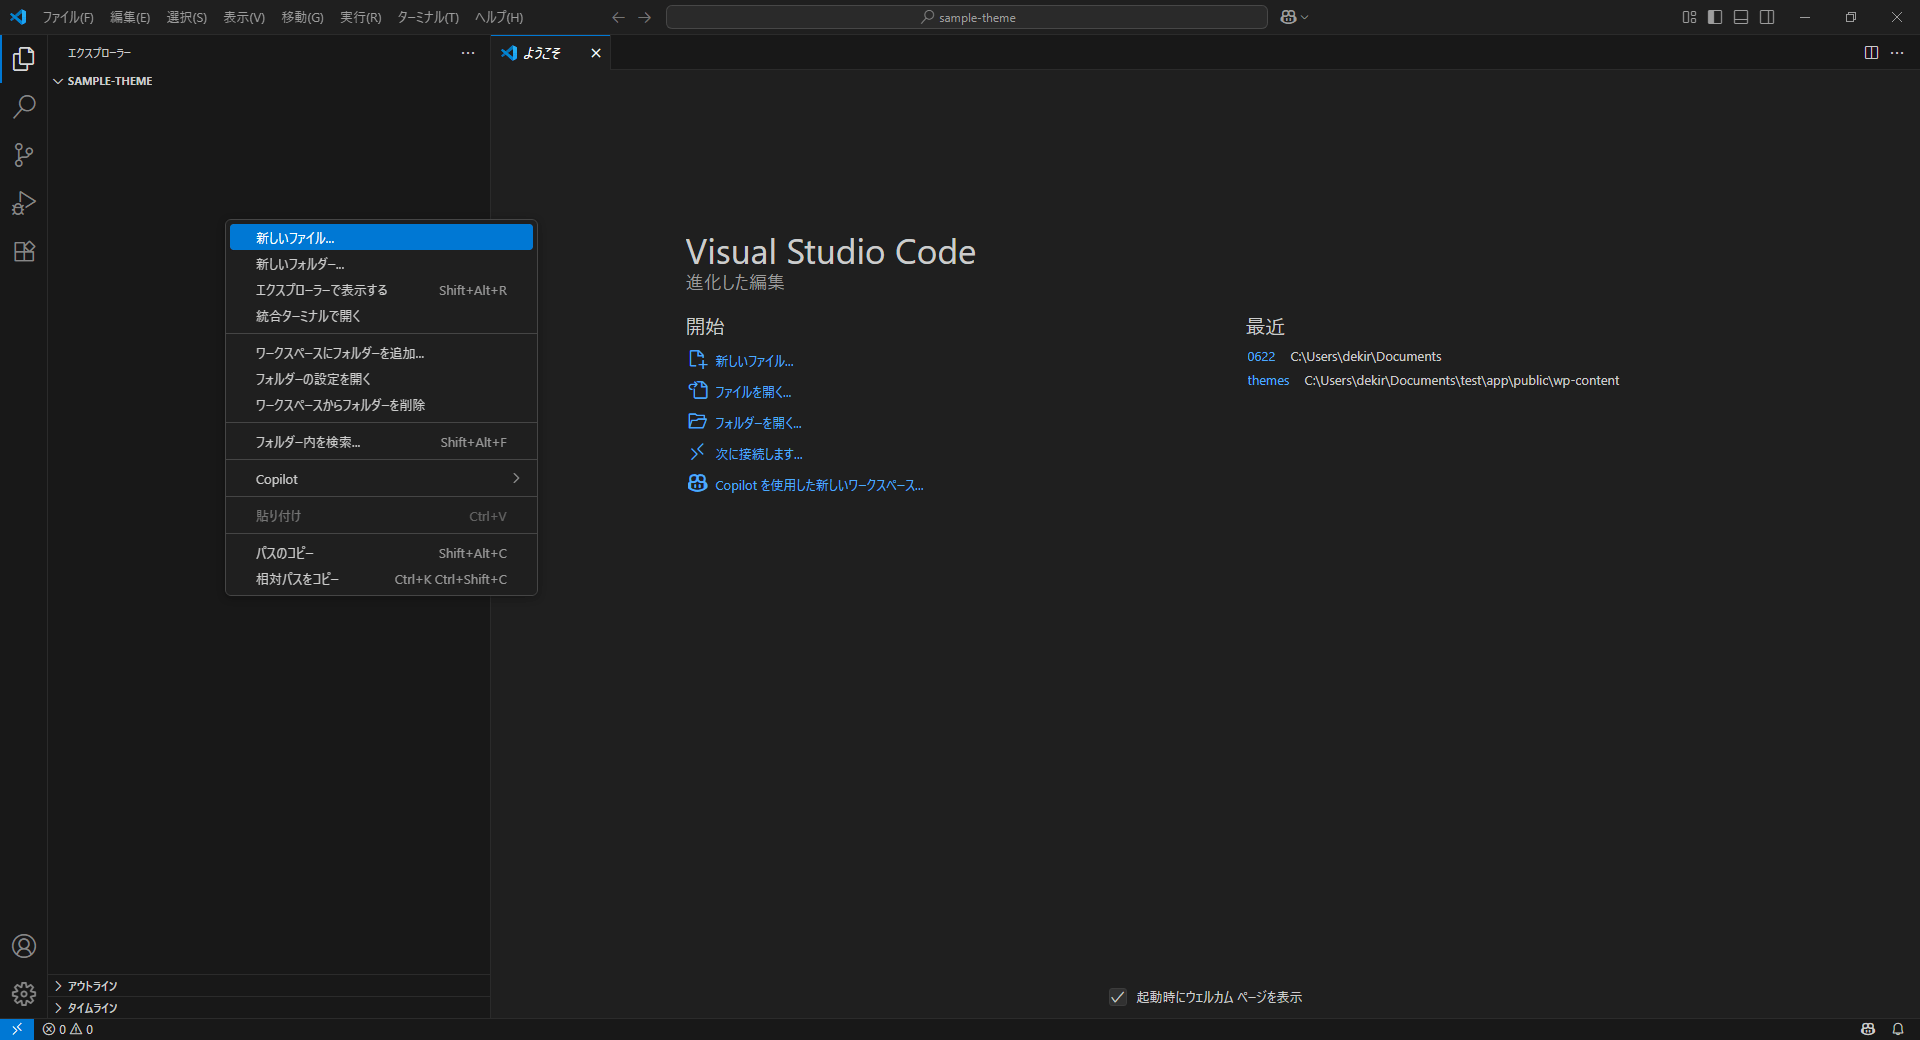Viewport: 1920px width, 1040px height.
Task: Click the Copilot status bar icon
Action: [x=1867, y=1029]
